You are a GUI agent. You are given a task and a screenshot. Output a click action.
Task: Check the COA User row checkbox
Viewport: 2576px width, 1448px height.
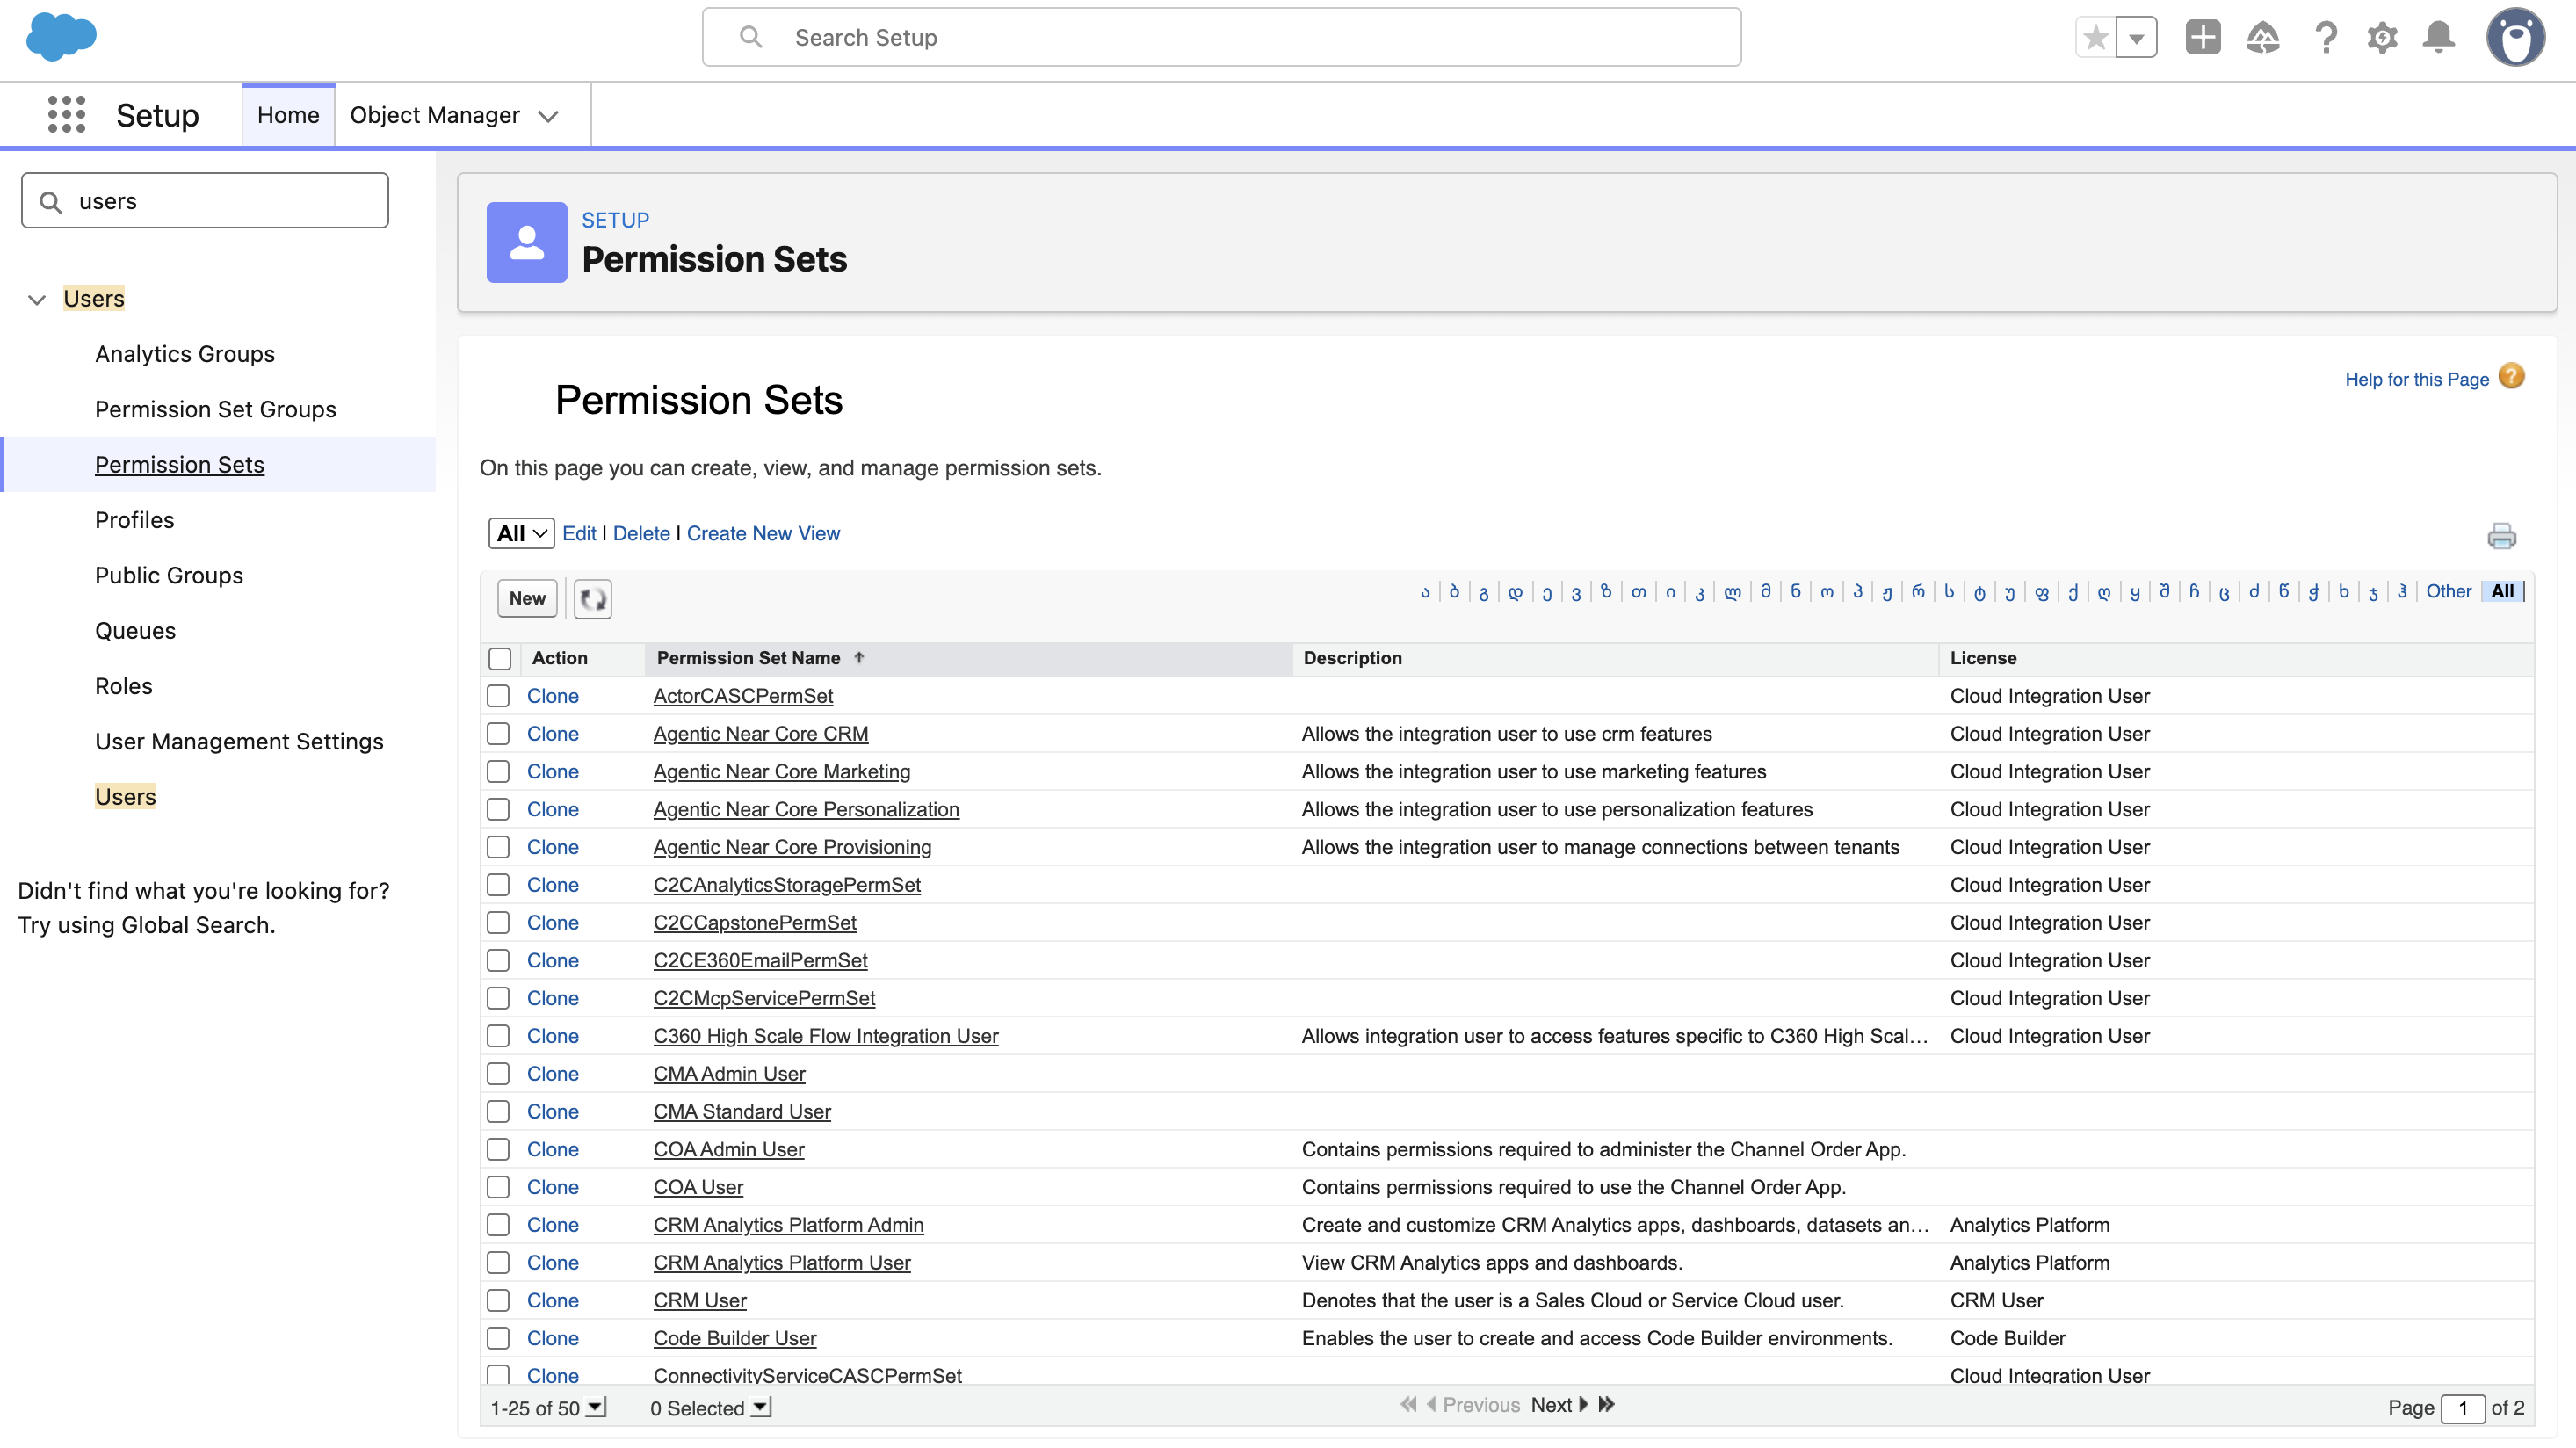pyautogui.click(x=498, y=1187)
